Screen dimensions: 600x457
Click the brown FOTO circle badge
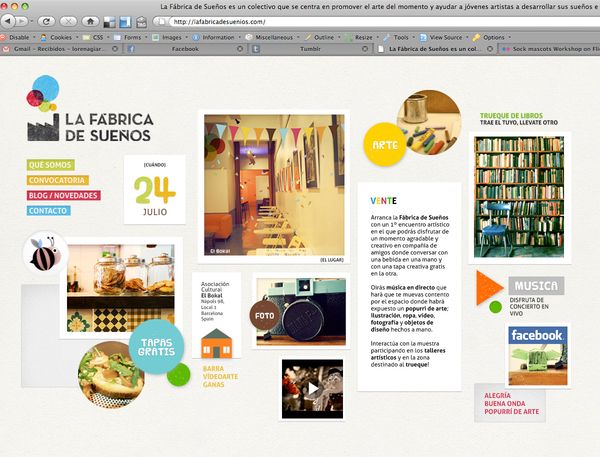click(264, 316)
